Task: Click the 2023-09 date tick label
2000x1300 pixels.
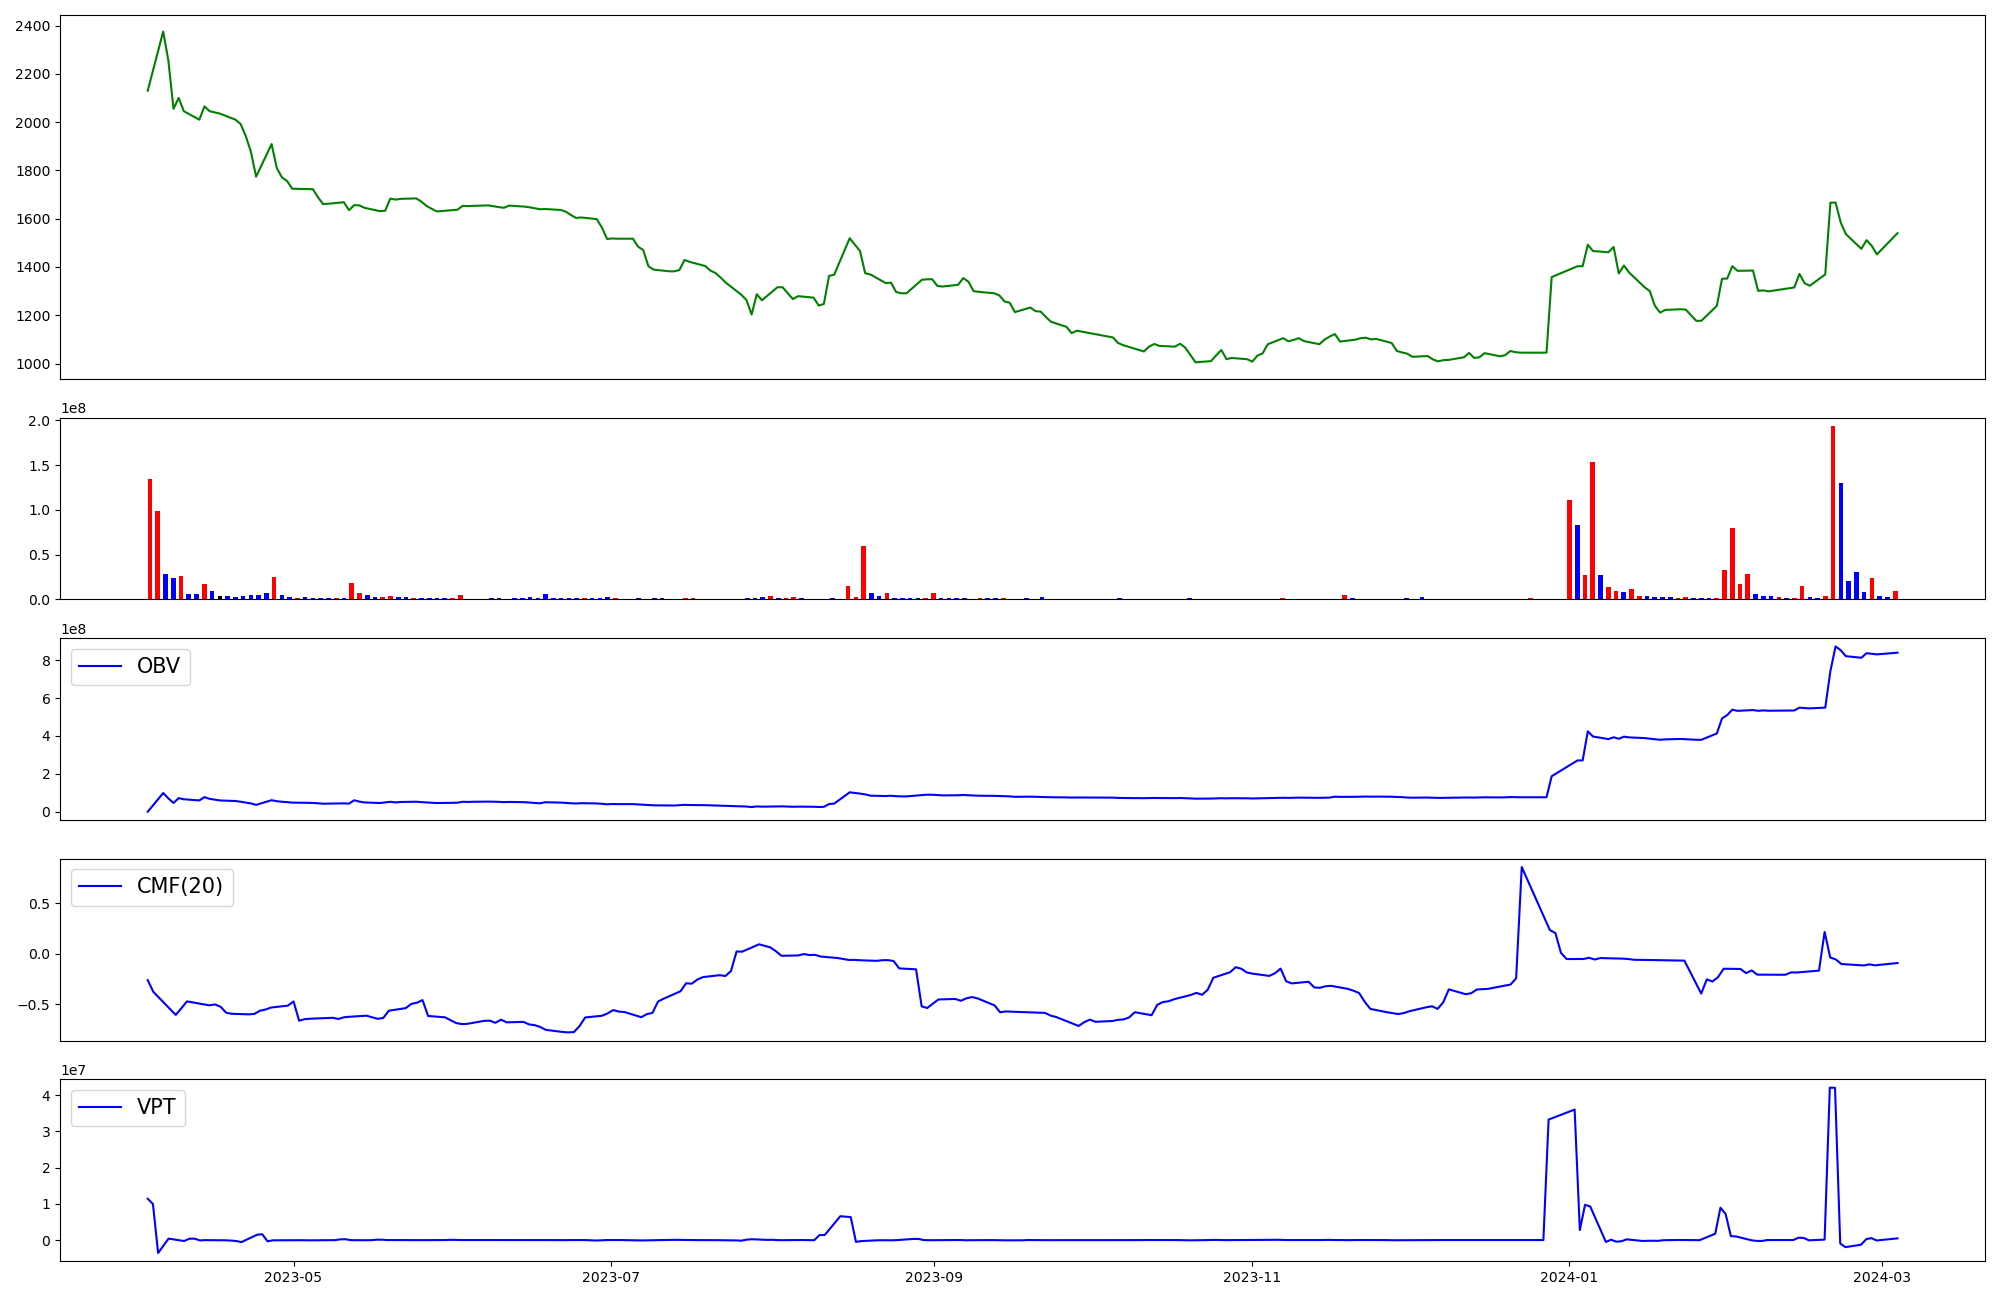Action: click(x=934, y=1277)
